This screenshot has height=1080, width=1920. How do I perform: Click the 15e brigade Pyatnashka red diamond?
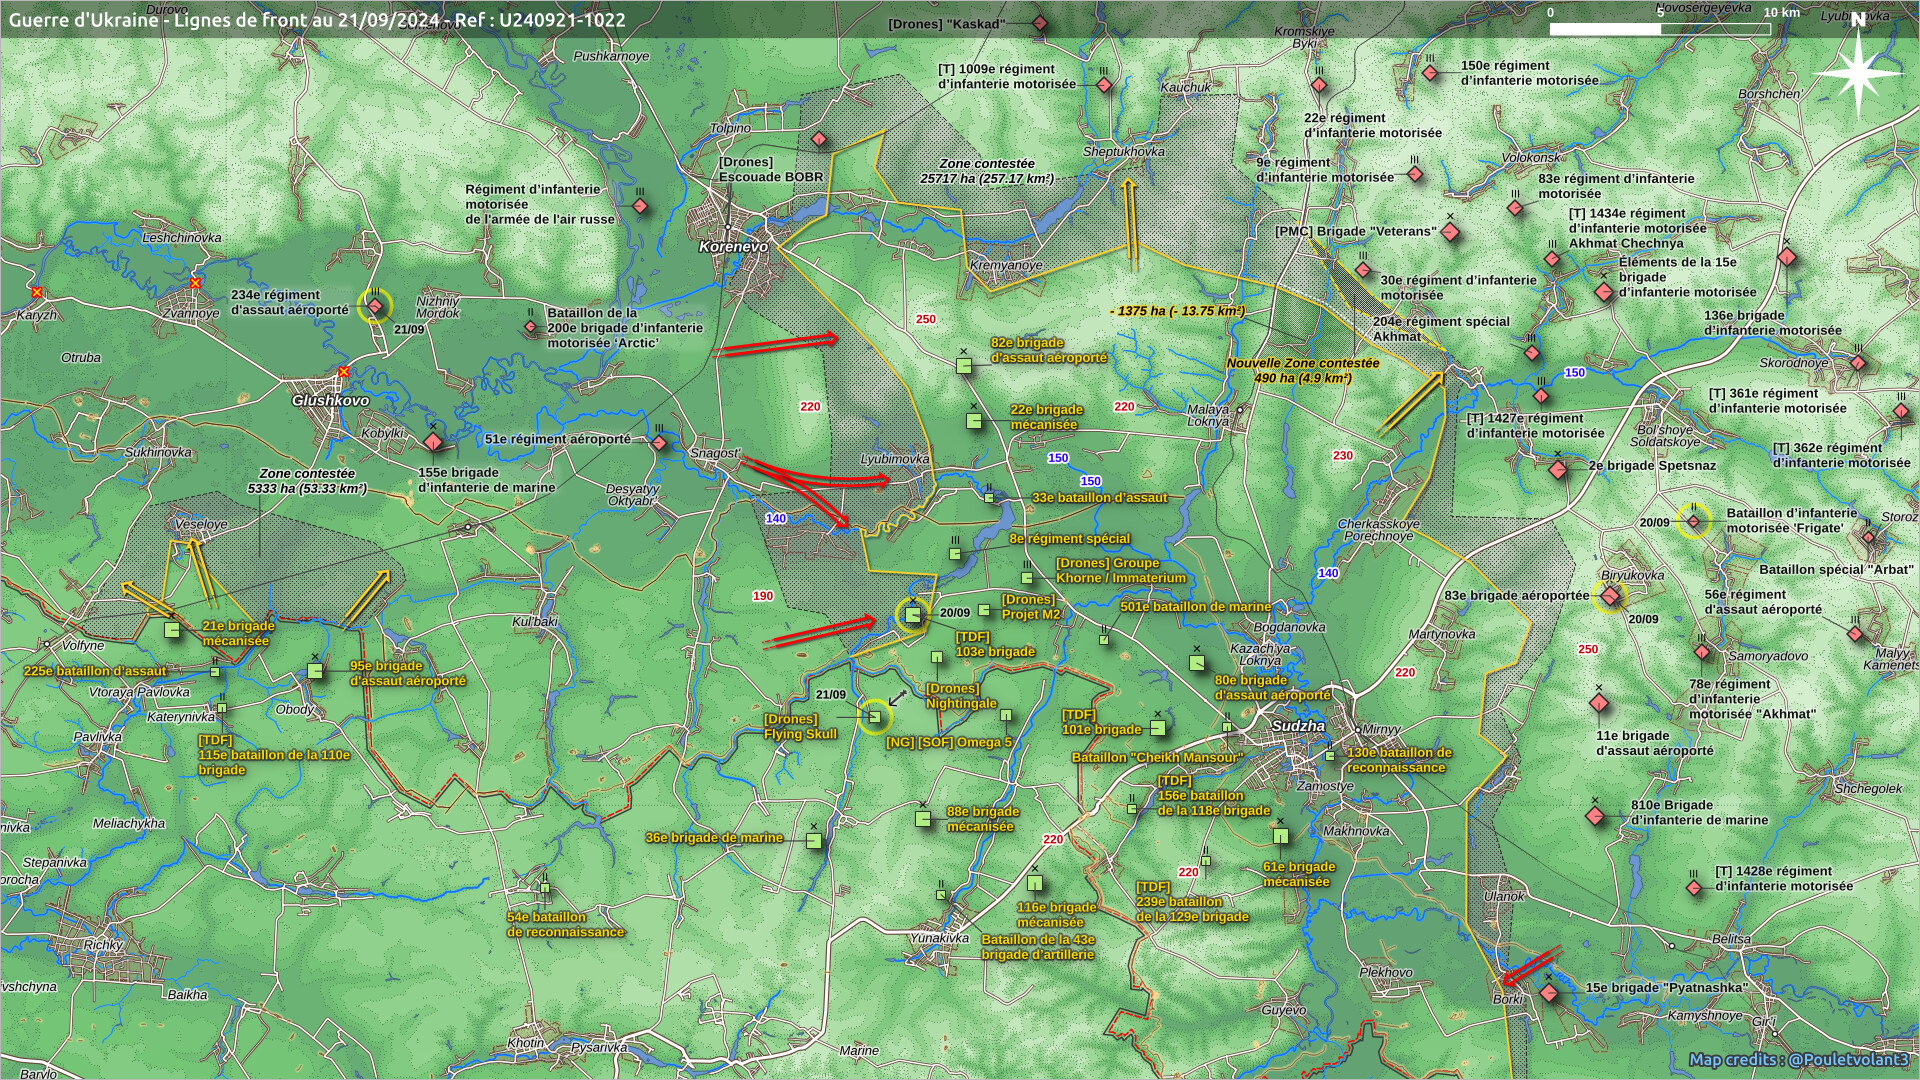[1549, 993]
